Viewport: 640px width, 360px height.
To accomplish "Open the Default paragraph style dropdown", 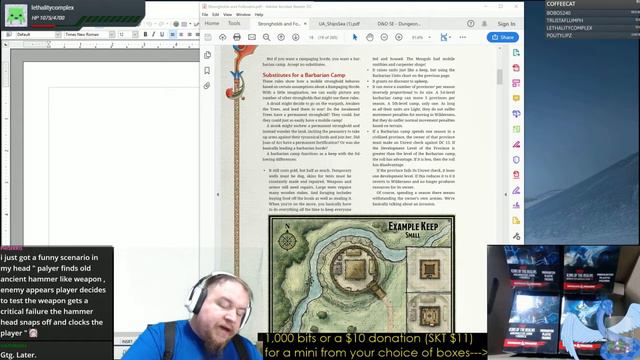I will (58, 35).
